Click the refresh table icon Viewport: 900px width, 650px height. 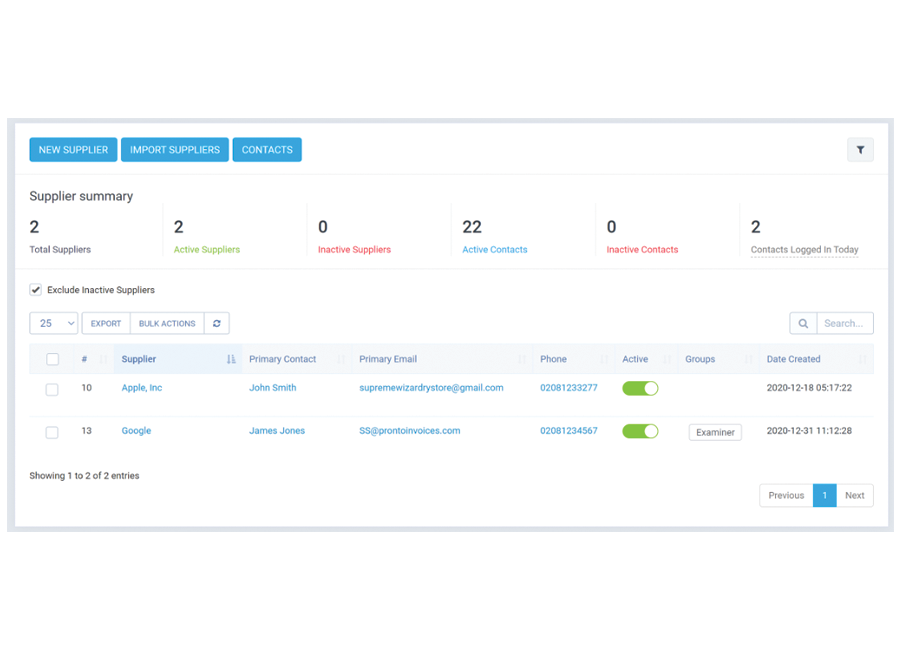pyautogui.click(x=217, y=323)
